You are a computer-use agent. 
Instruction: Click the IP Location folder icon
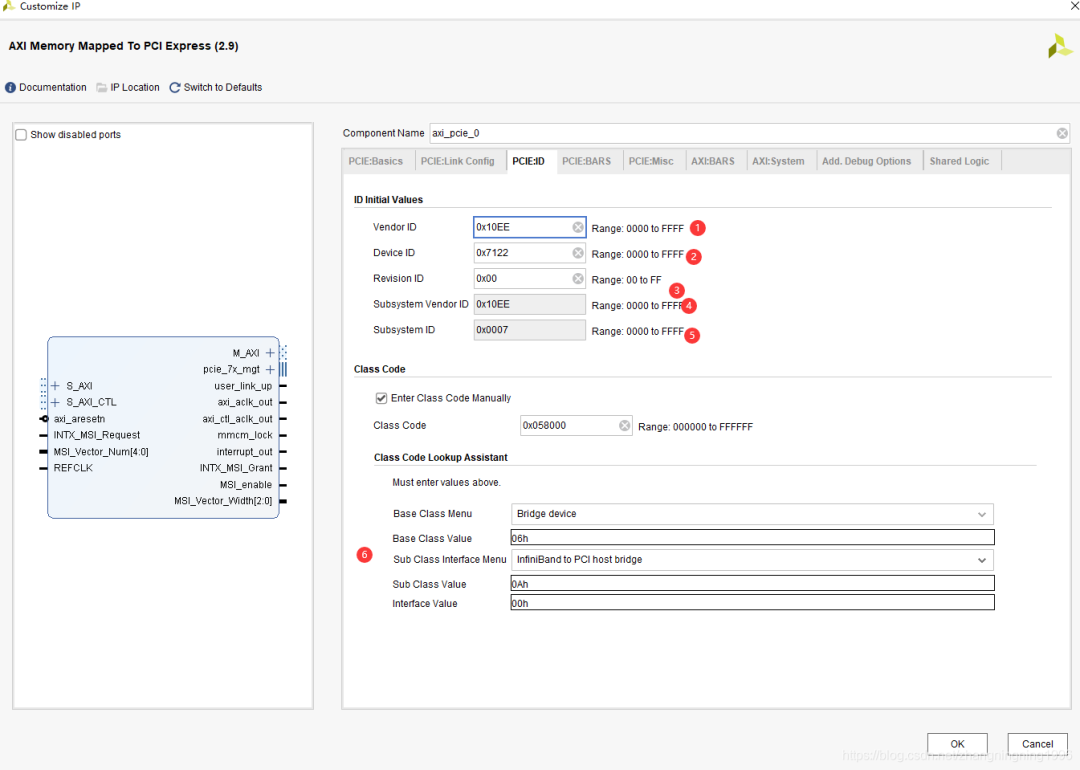tap(102, 88)
